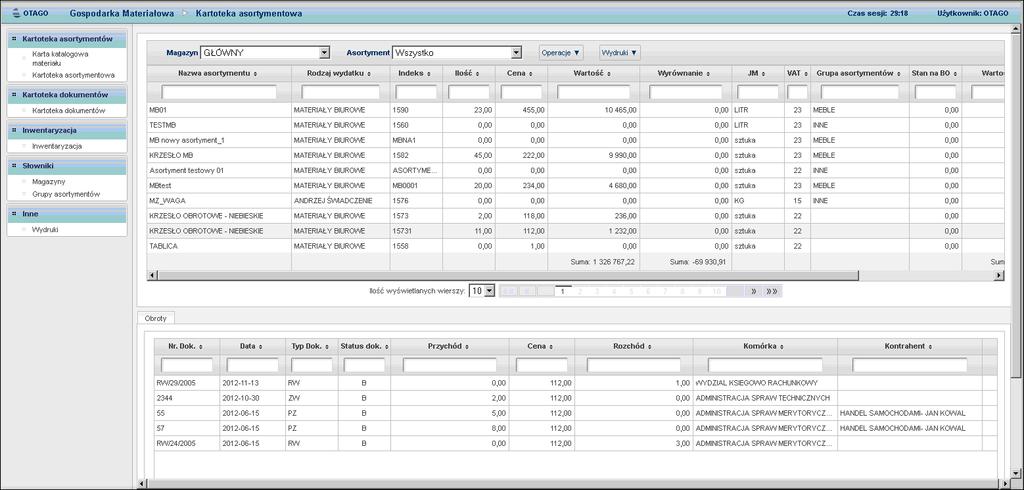Screen dimensions: 1024x490
Task: Open Wydruki link in sidebar
Action: point(45,229)
